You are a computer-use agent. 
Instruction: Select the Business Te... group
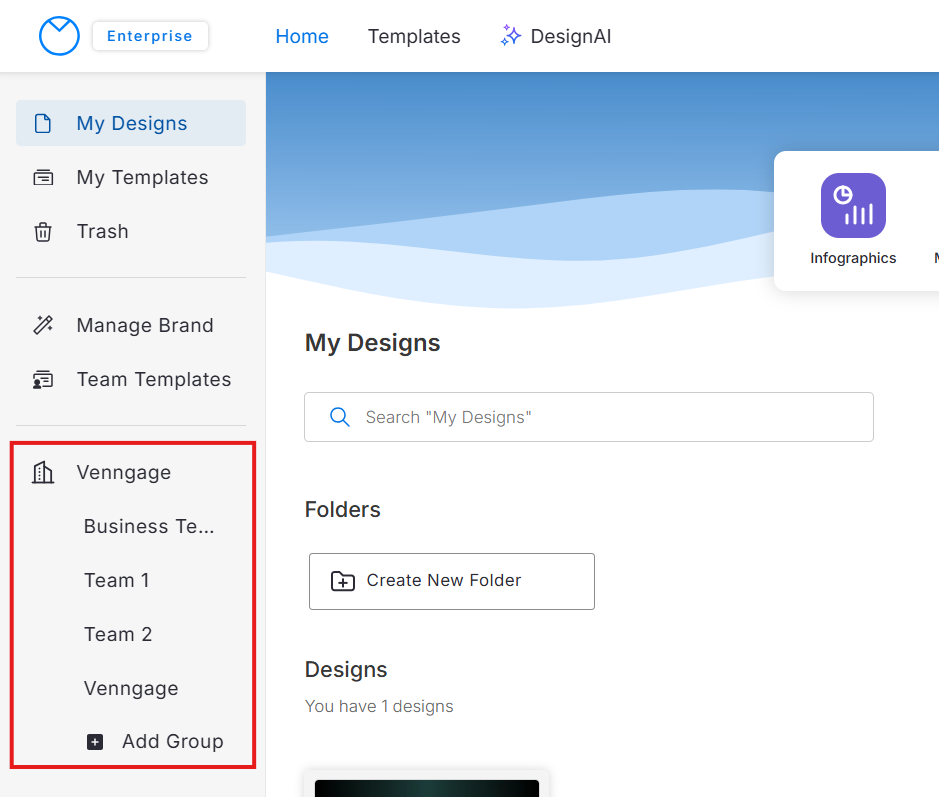click(x=149, y=527)
